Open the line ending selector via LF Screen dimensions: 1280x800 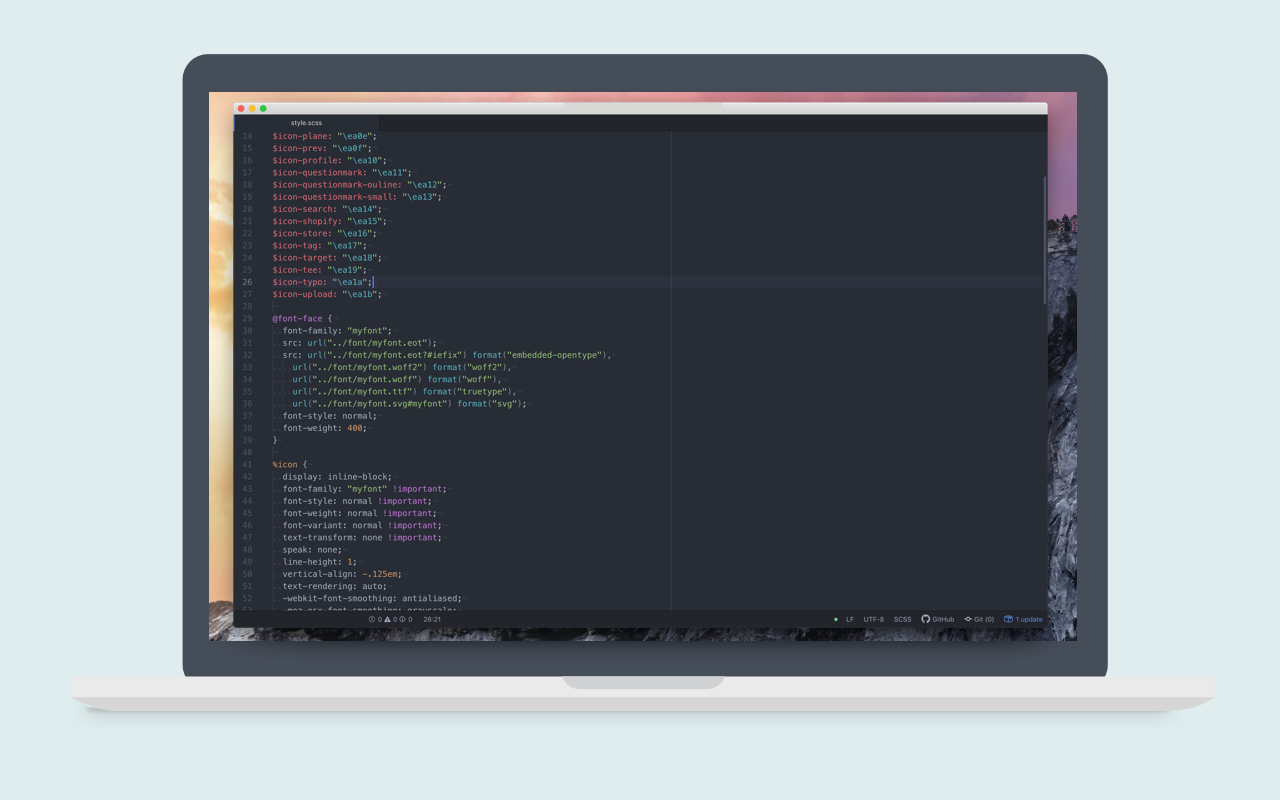[x=850, y=619]
